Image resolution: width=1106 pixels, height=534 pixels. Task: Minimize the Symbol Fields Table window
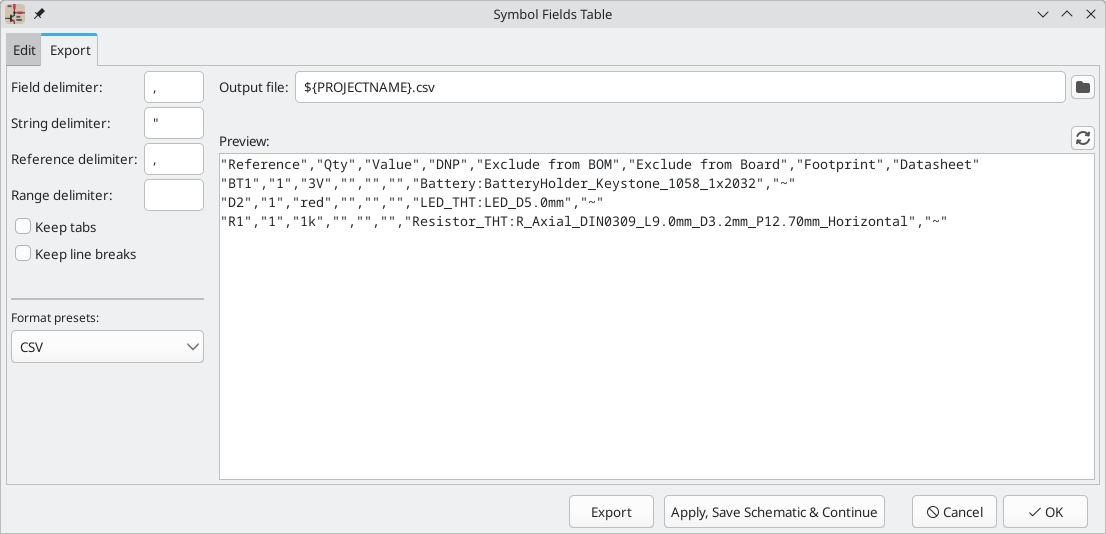point(1043,14)
